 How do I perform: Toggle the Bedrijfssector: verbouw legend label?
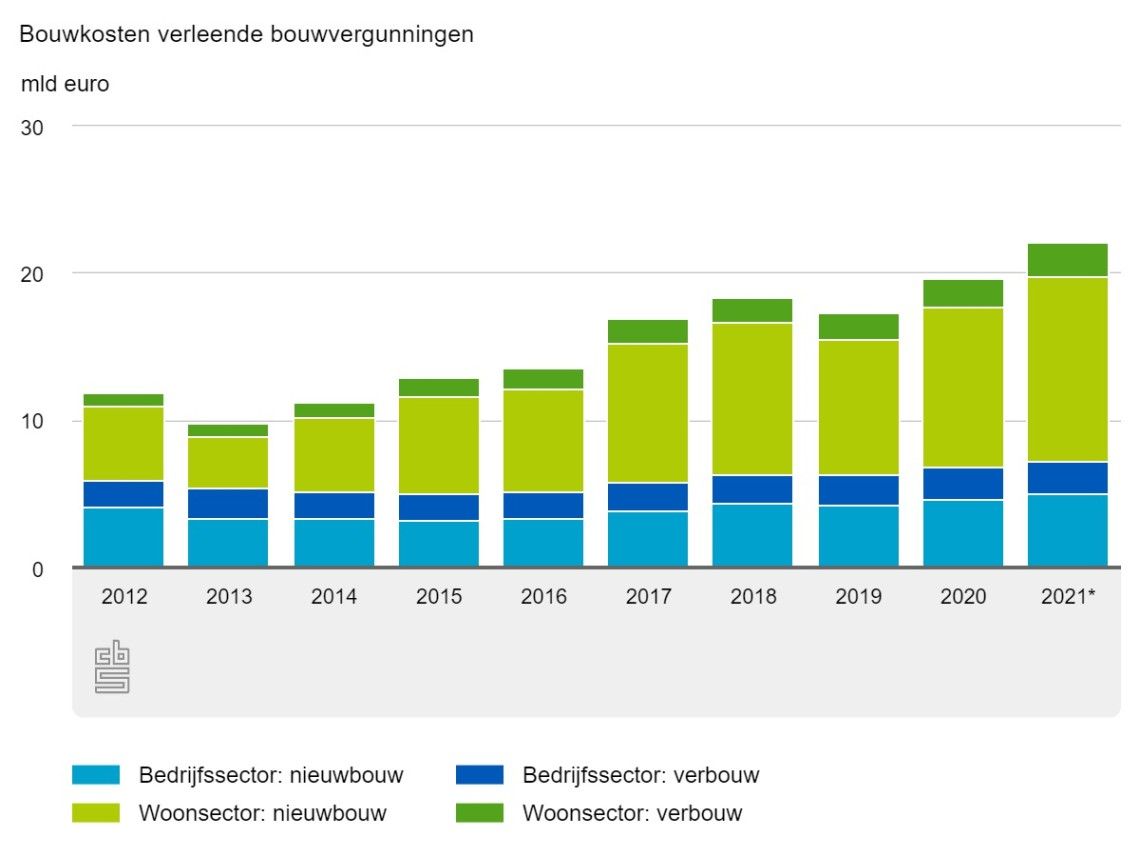coord(640,775)
